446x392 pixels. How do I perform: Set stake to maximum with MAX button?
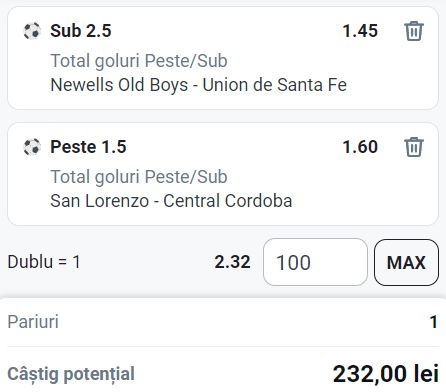point(406,262)
